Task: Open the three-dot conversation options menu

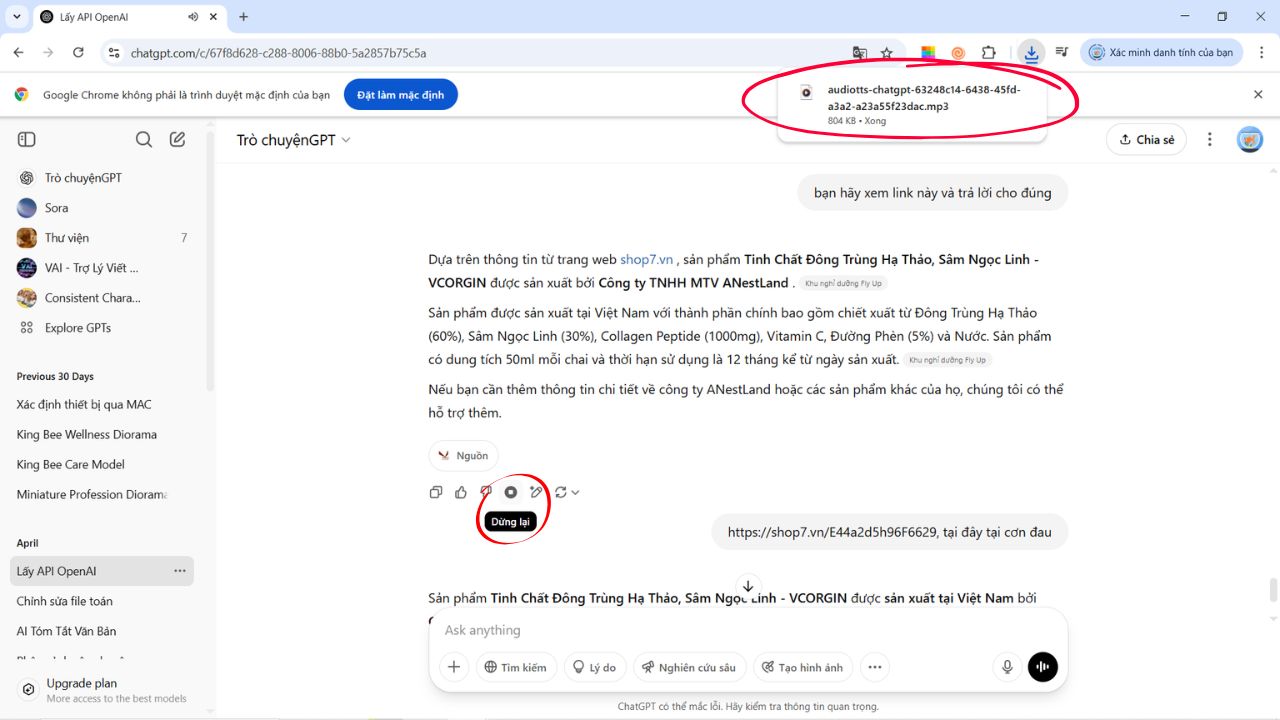Action: coord(1210,140)
